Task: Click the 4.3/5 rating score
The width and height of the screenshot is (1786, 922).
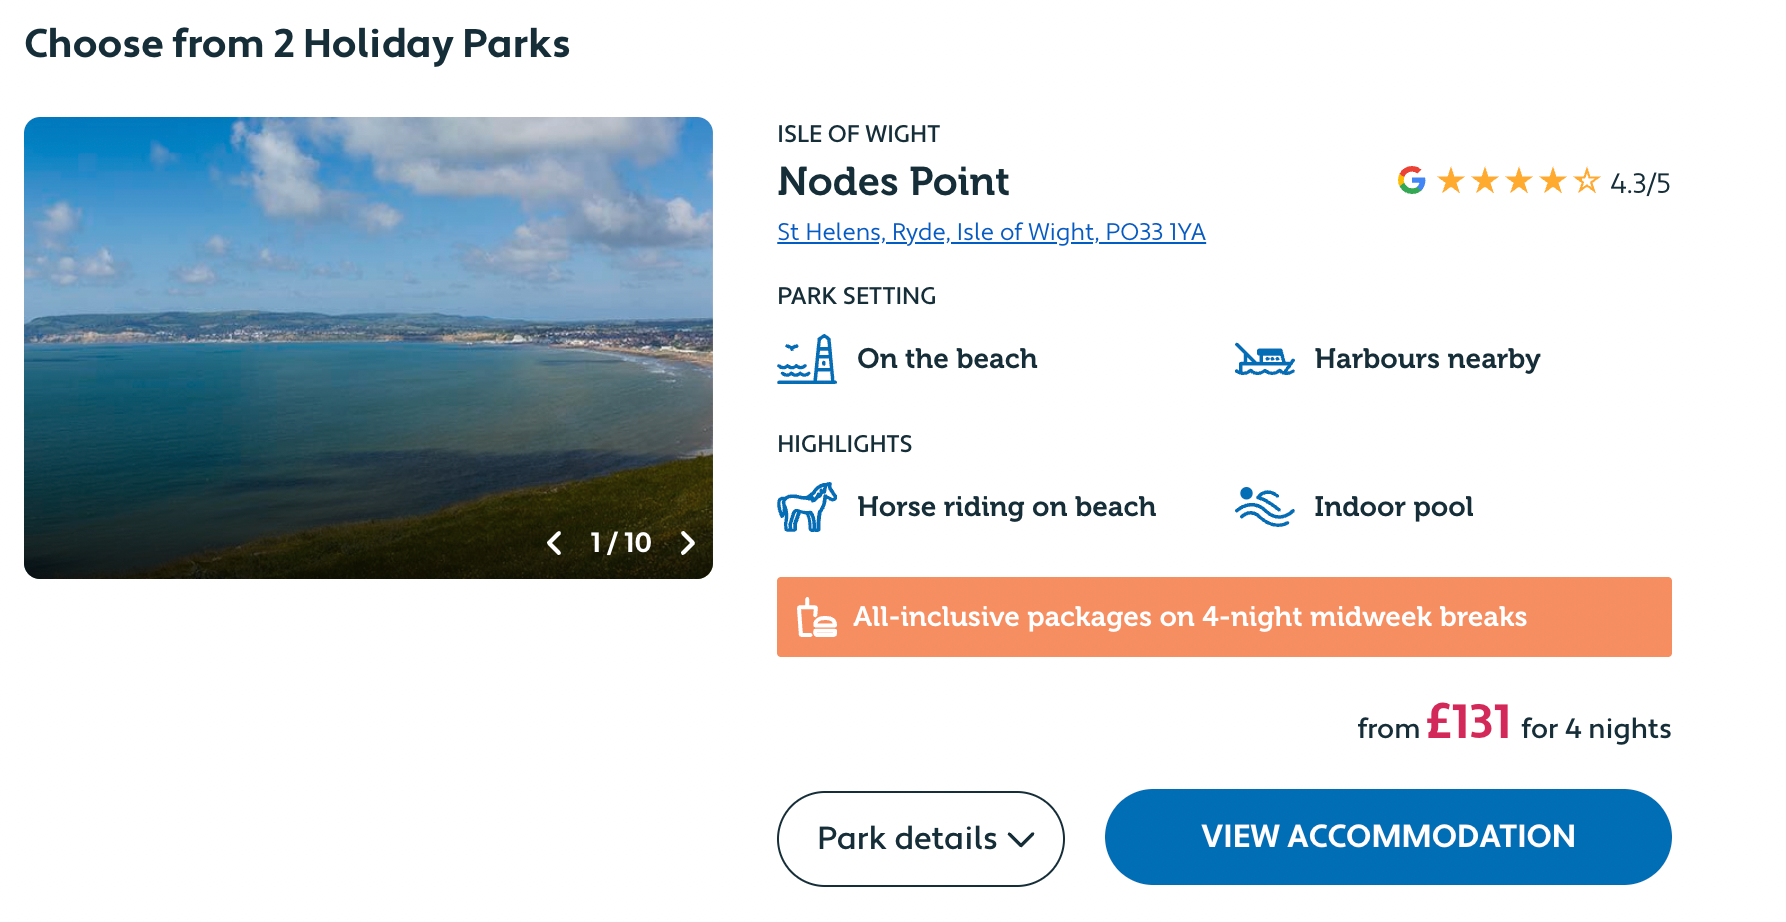Action: (x=1640, y=183)
